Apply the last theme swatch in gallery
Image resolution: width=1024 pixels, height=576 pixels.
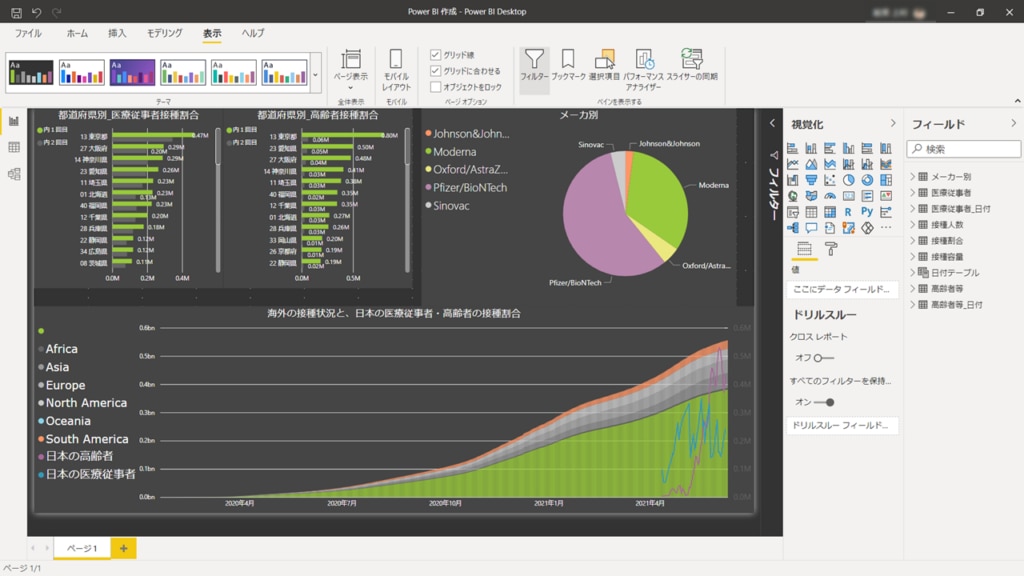click(x=284, y=72)
